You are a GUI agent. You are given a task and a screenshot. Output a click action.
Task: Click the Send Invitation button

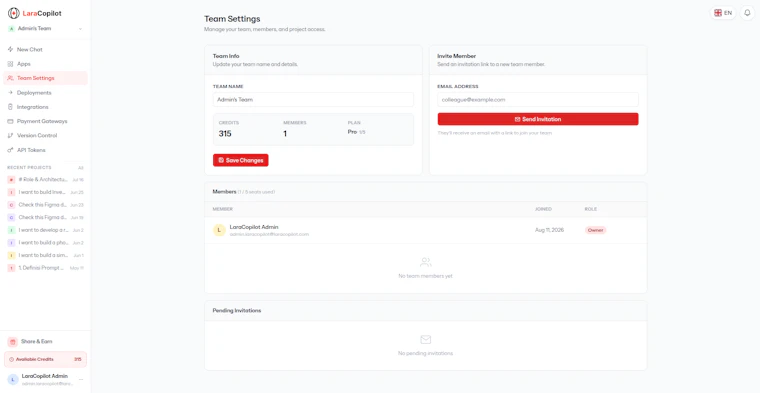point(538,119)
